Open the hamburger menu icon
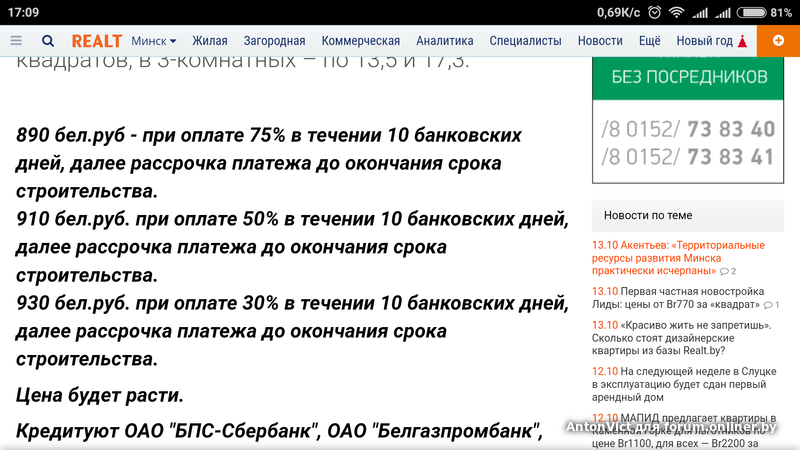Viewport: 800px width, 450px height. [x=16, y=41]
